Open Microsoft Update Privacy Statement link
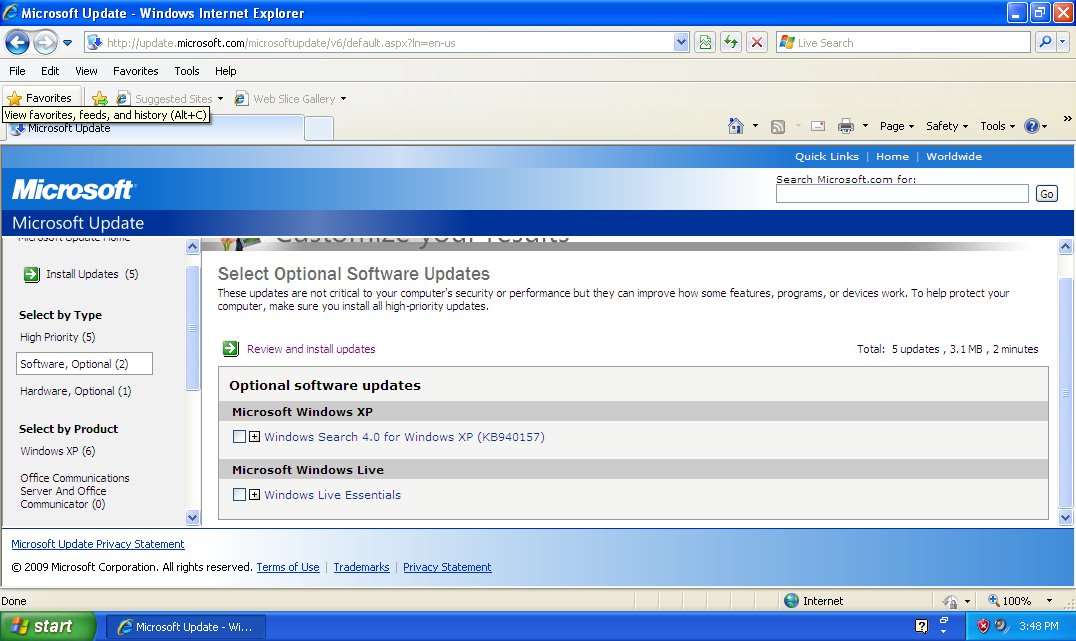The width and height of the screenshot is (1076, 641). [97, 544]
